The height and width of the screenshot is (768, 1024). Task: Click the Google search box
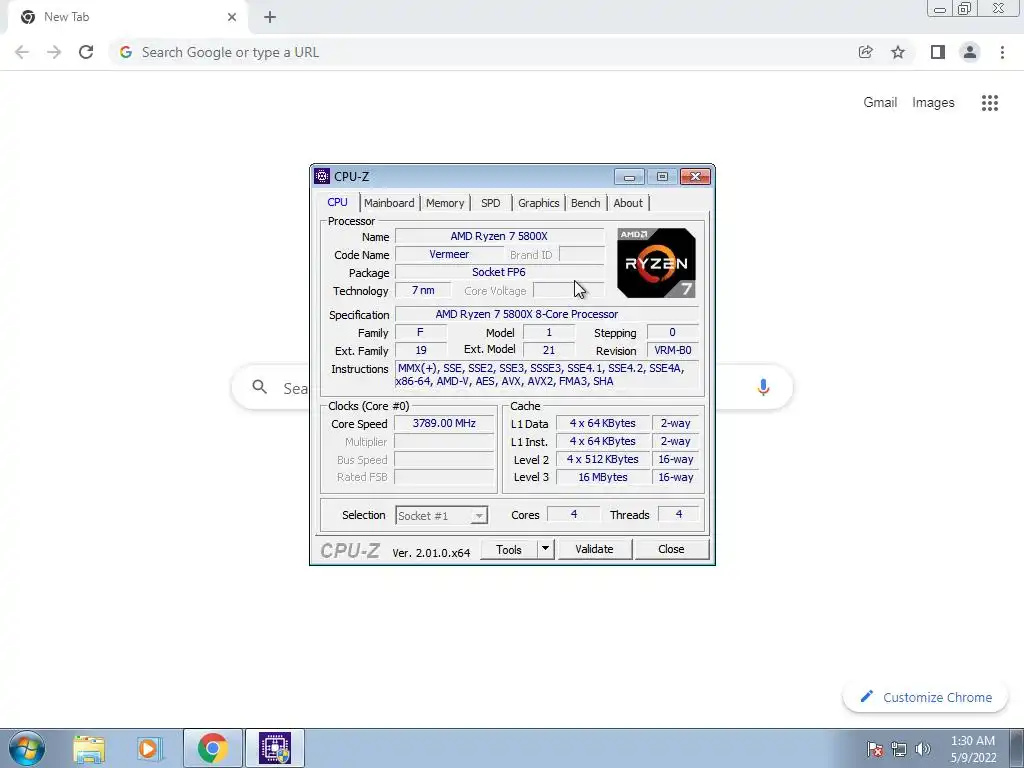pyautogui.click(x=512, y=387)
